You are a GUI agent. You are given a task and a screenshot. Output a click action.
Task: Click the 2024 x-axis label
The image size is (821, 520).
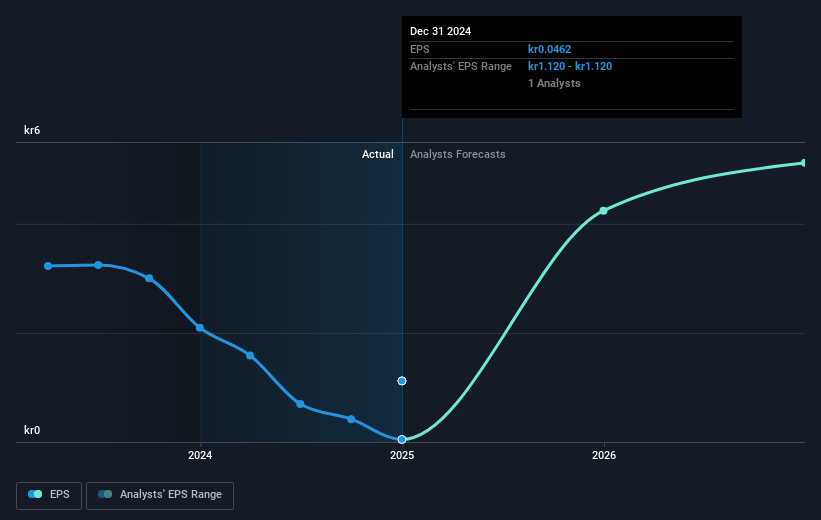point(200,455)
